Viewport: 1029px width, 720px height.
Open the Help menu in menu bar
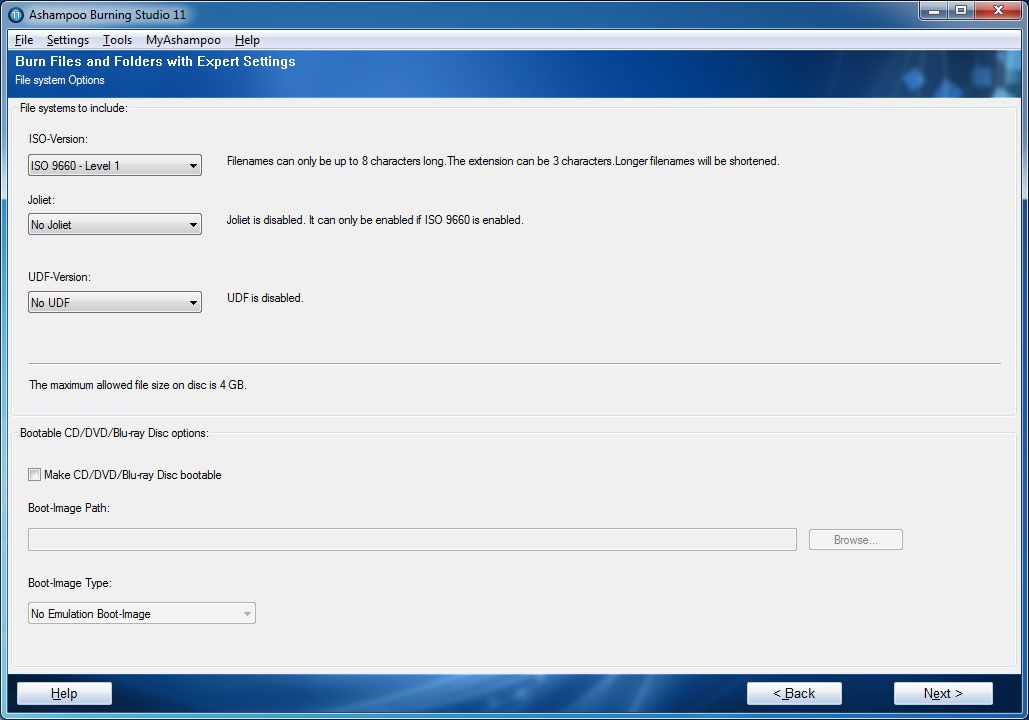click(x=247, y=40)
